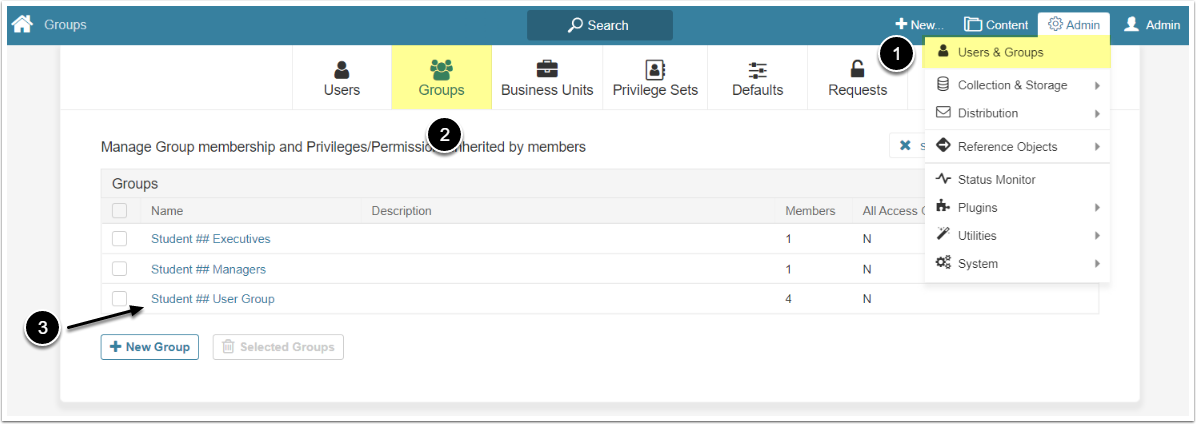Open the Business Units briefcase icon
This screenshot has width=1196, height=424.
(x=547, y=70)
